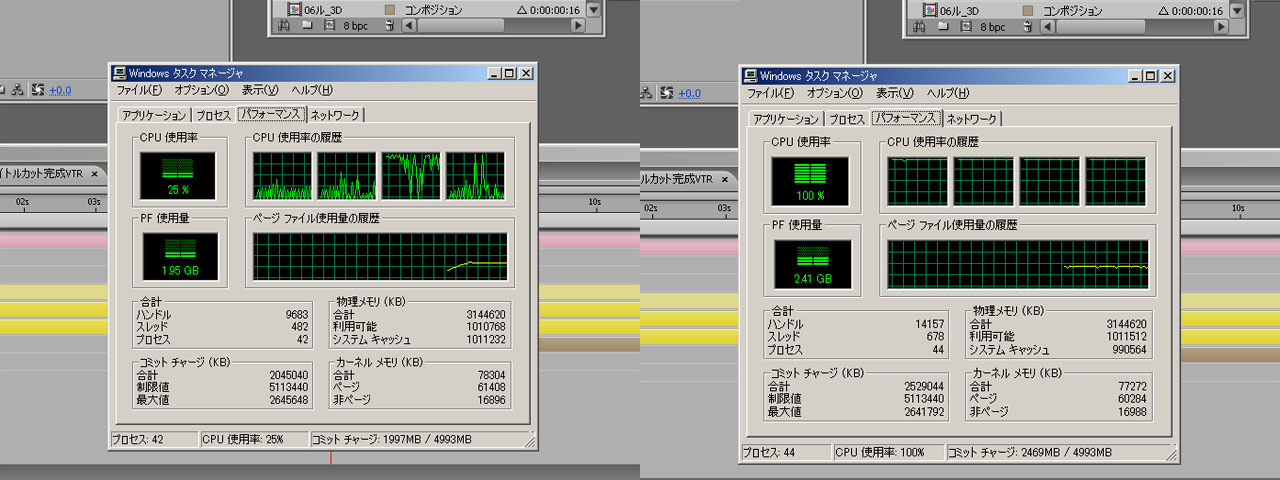1280x480 pixels.
Task: Click status bar commit charge 2469MB / 4993MB
Action: coord(1030,452)
